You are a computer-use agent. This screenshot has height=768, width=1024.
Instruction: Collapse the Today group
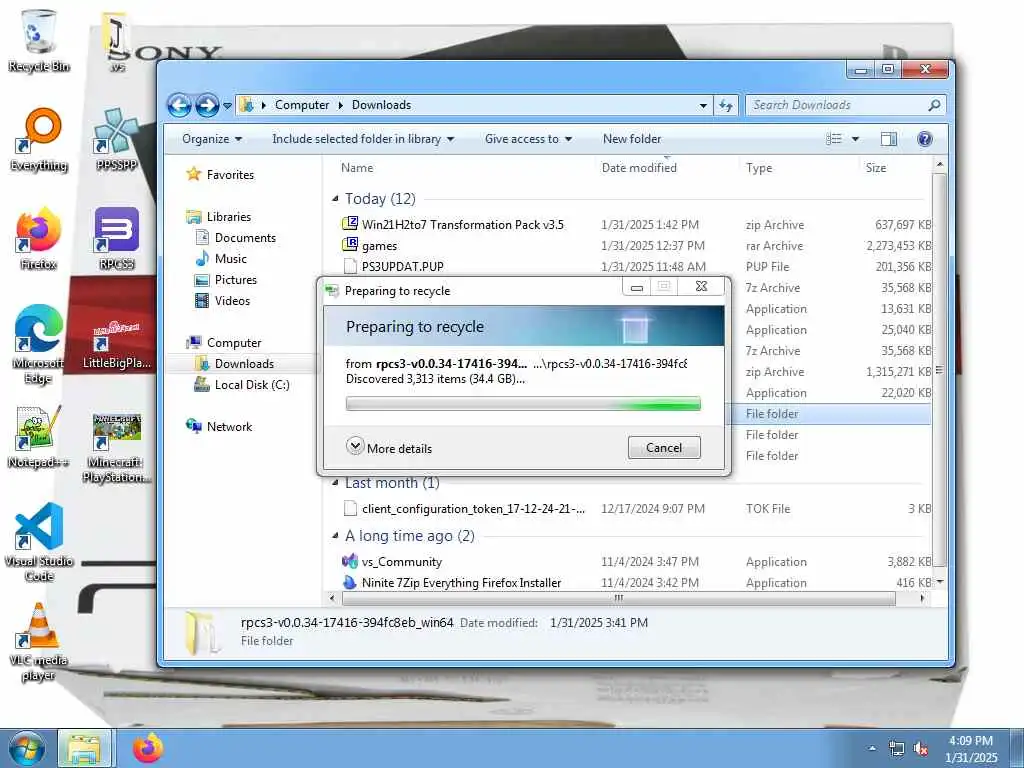tap(335, 199)
